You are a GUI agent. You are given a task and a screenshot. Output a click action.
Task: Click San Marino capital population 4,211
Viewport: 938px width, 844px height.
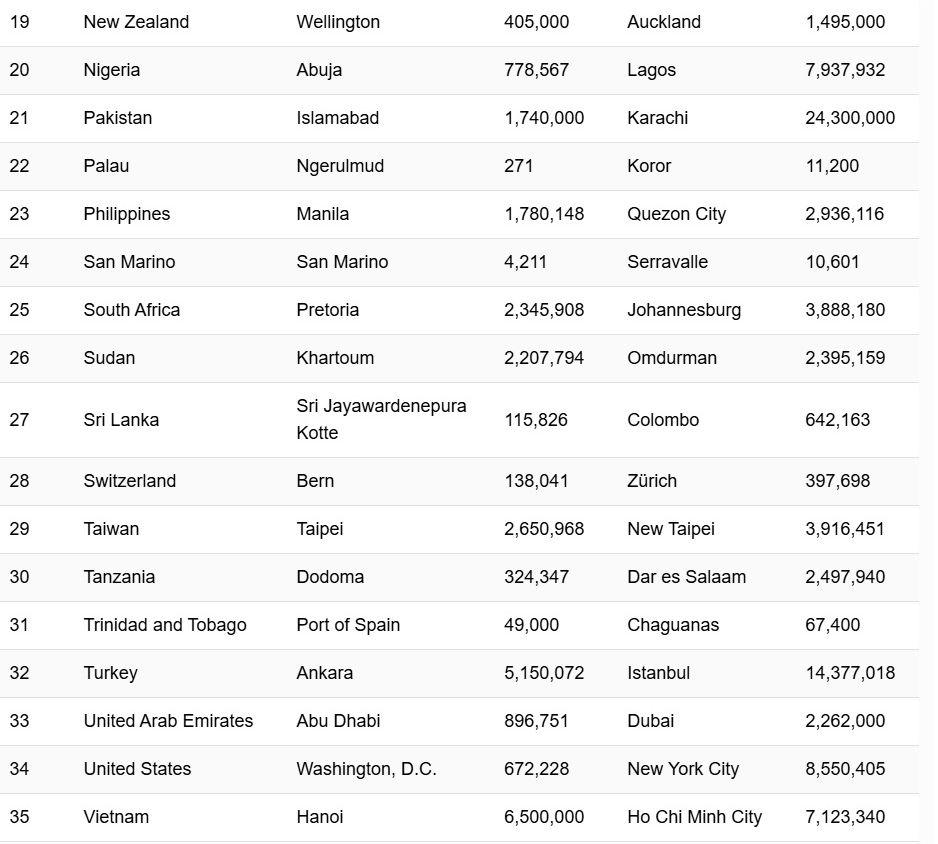pos(525,262)
